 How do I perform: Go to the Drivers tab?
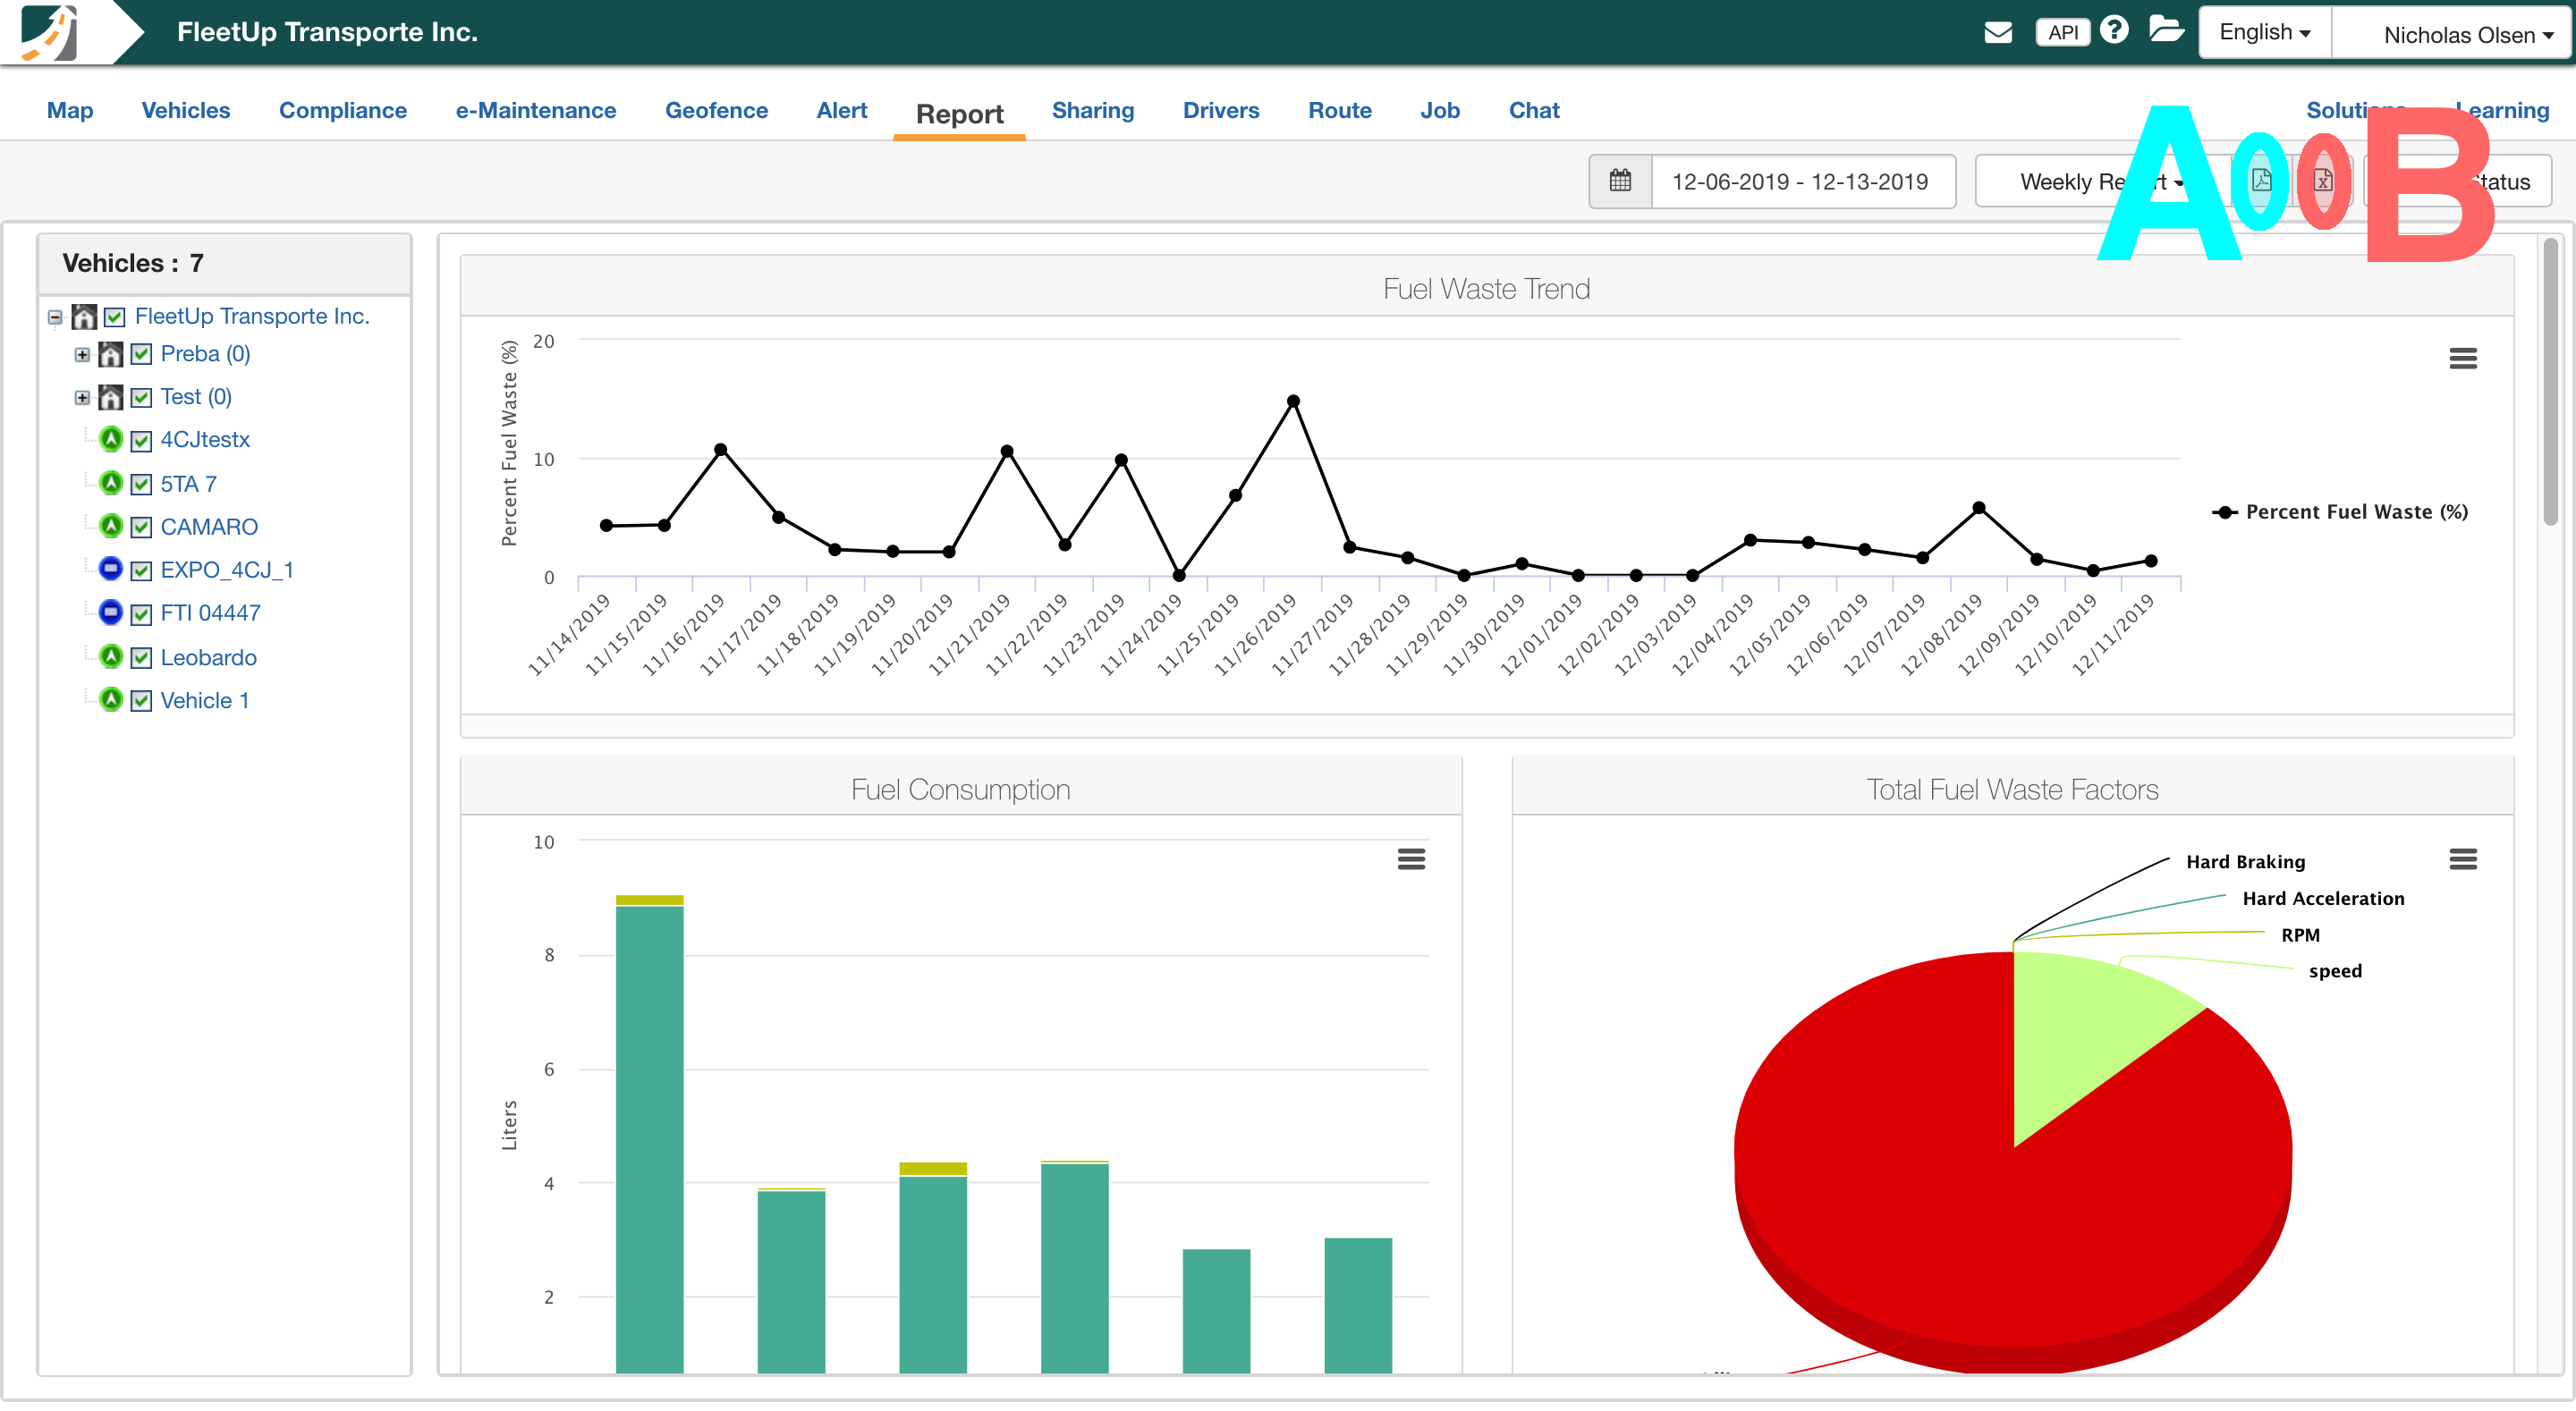[x=1221, y=110]
